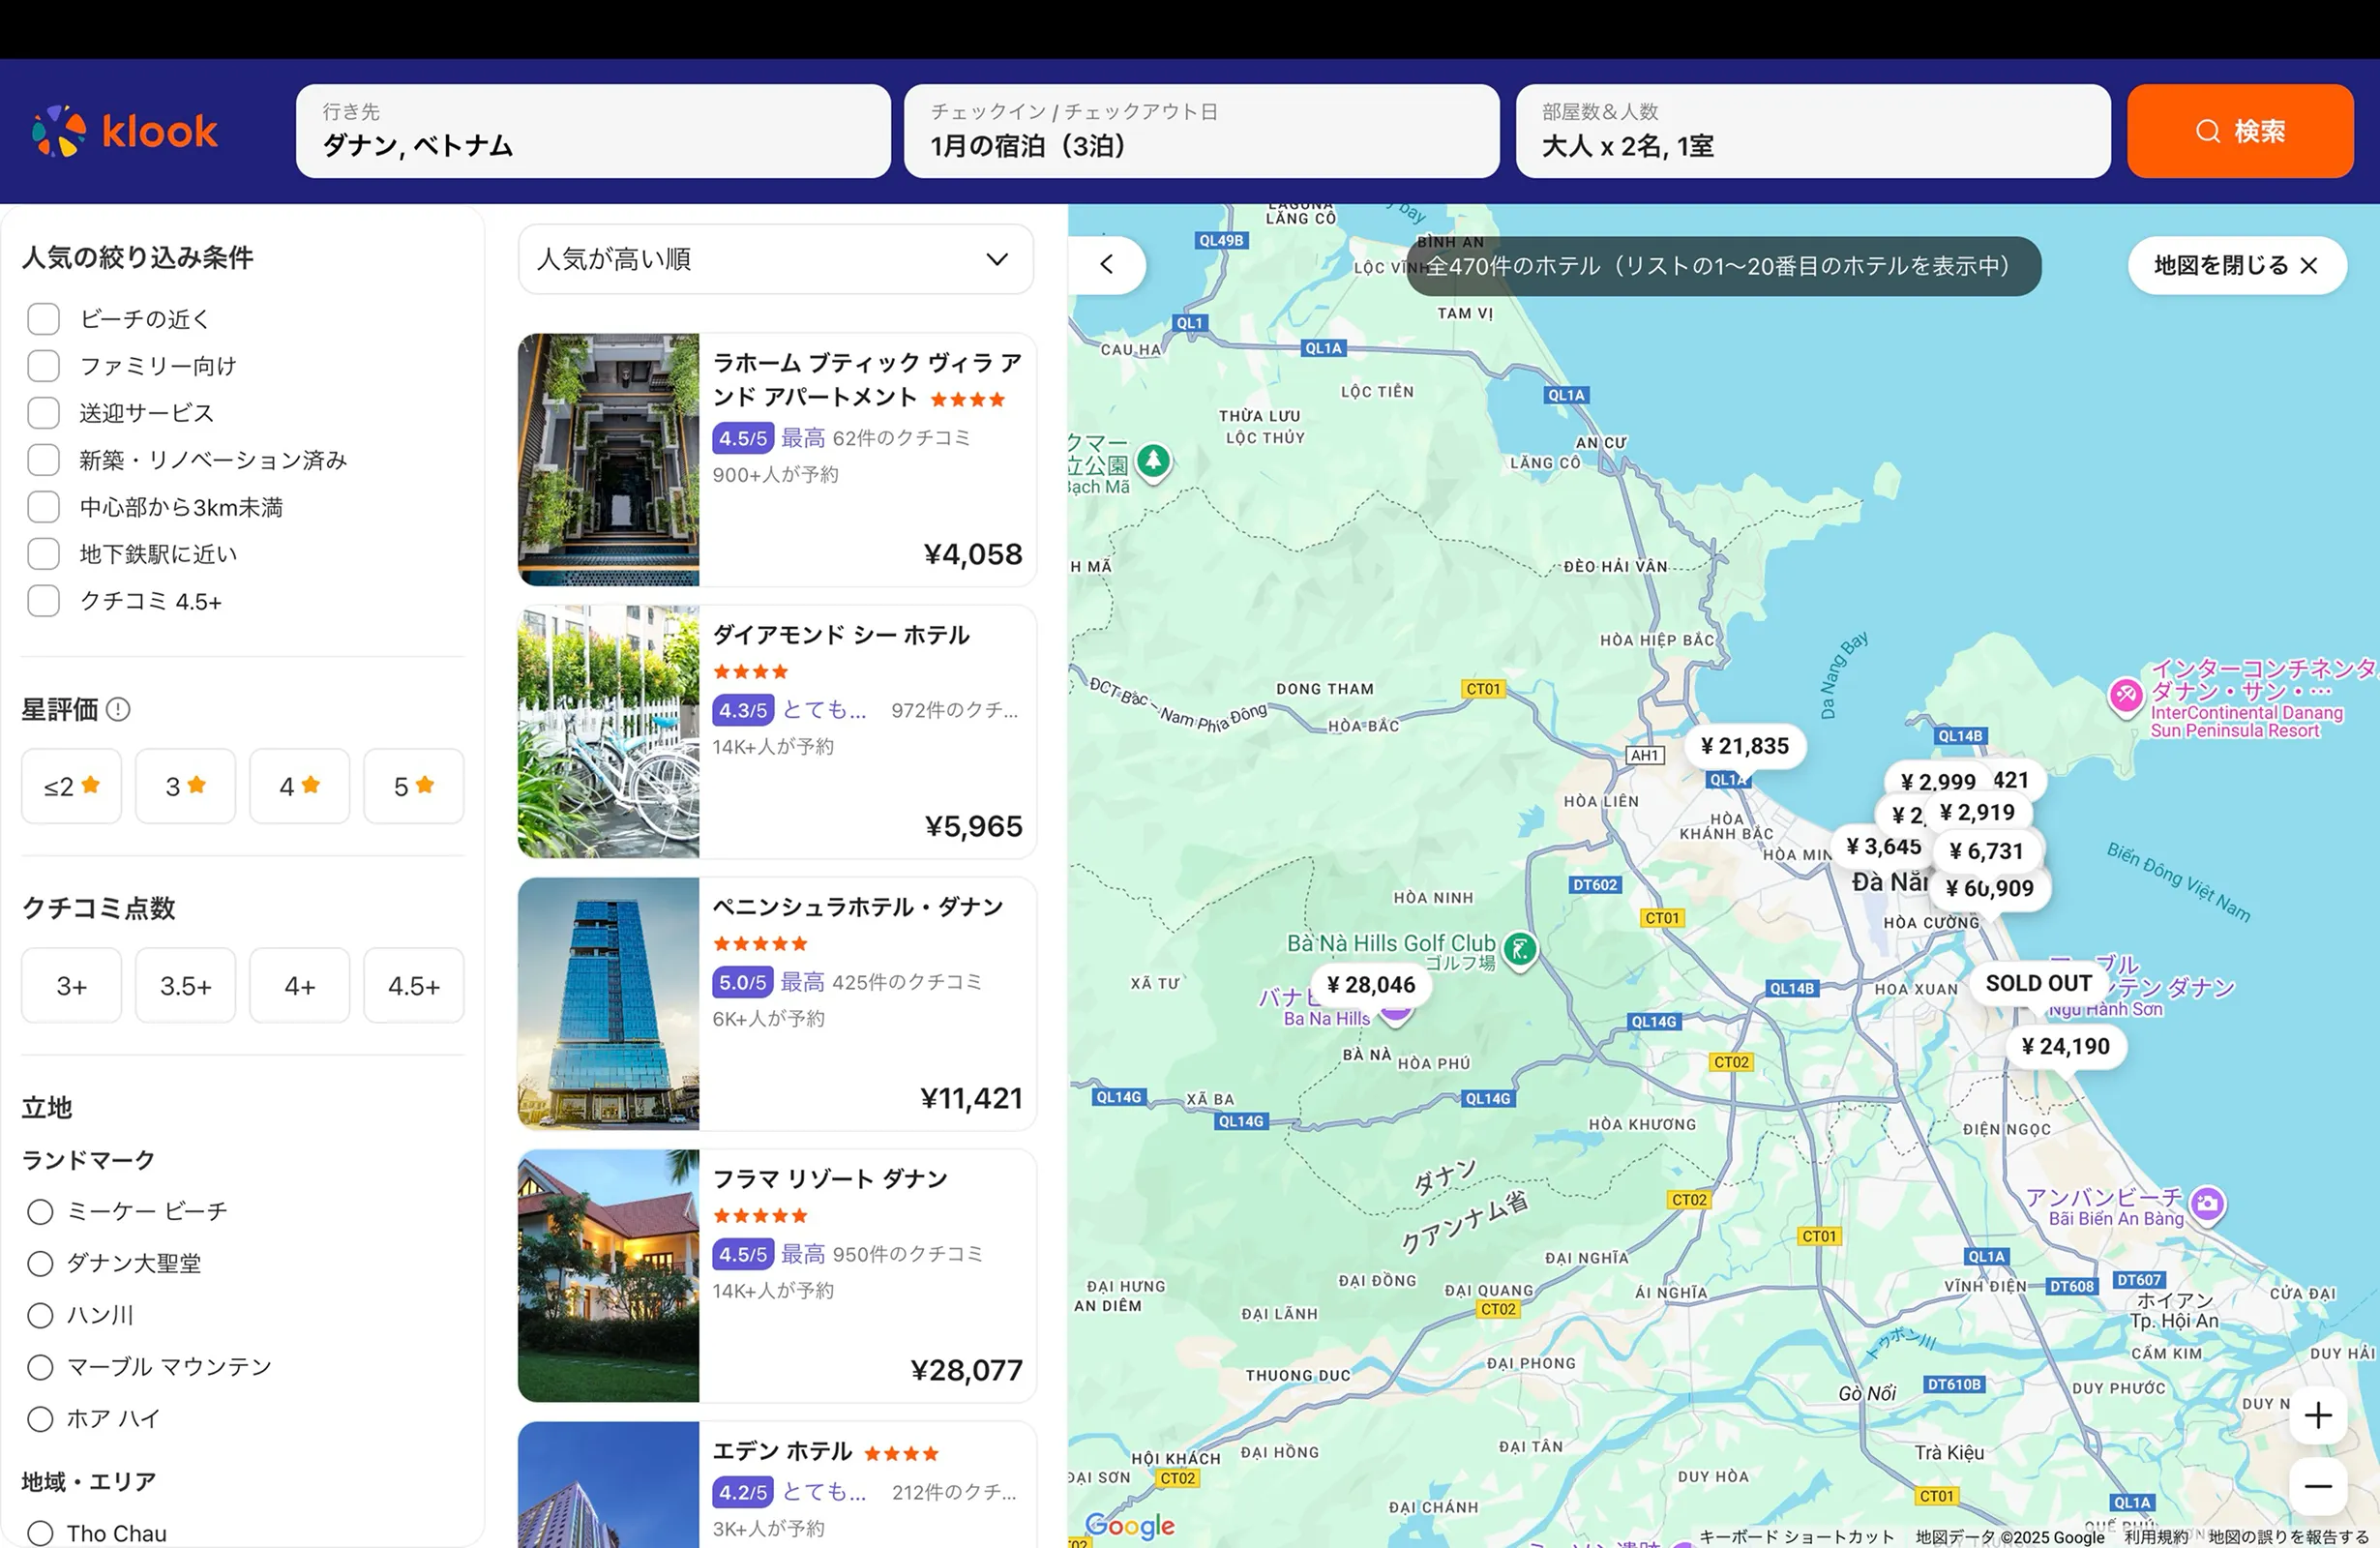Open the 人気が高い順 sort dropdown
The width and height of the screenshot is (2380, 1548).
pos(776,259)
